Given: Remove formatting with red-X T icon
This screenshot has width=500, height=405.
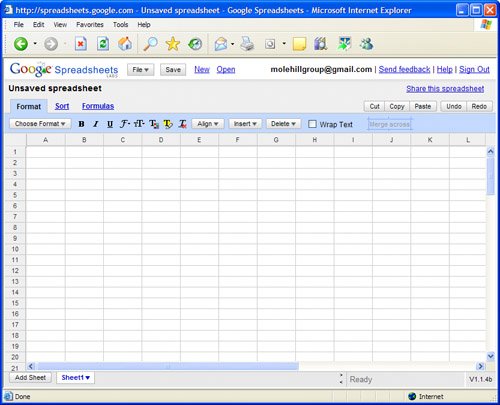Looking at the screenshot, I should click(182, 124).
